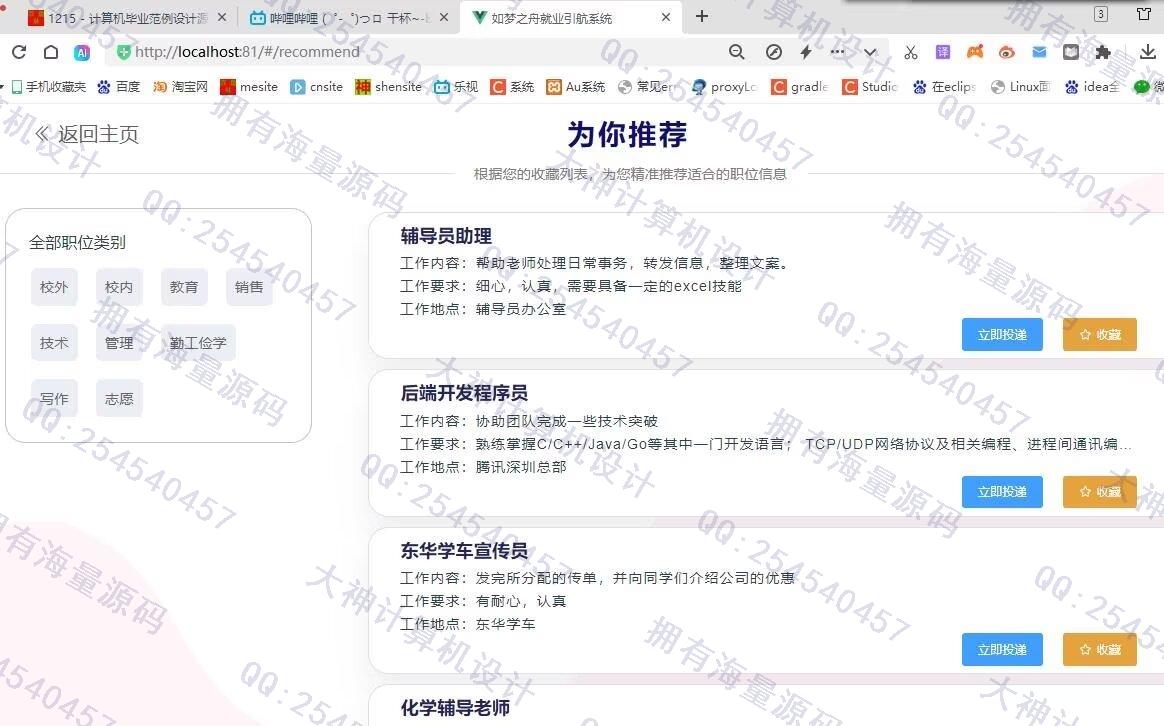Favorite the 后端开发程序员 job
Screen dimensions: 1164x726
1099,491
